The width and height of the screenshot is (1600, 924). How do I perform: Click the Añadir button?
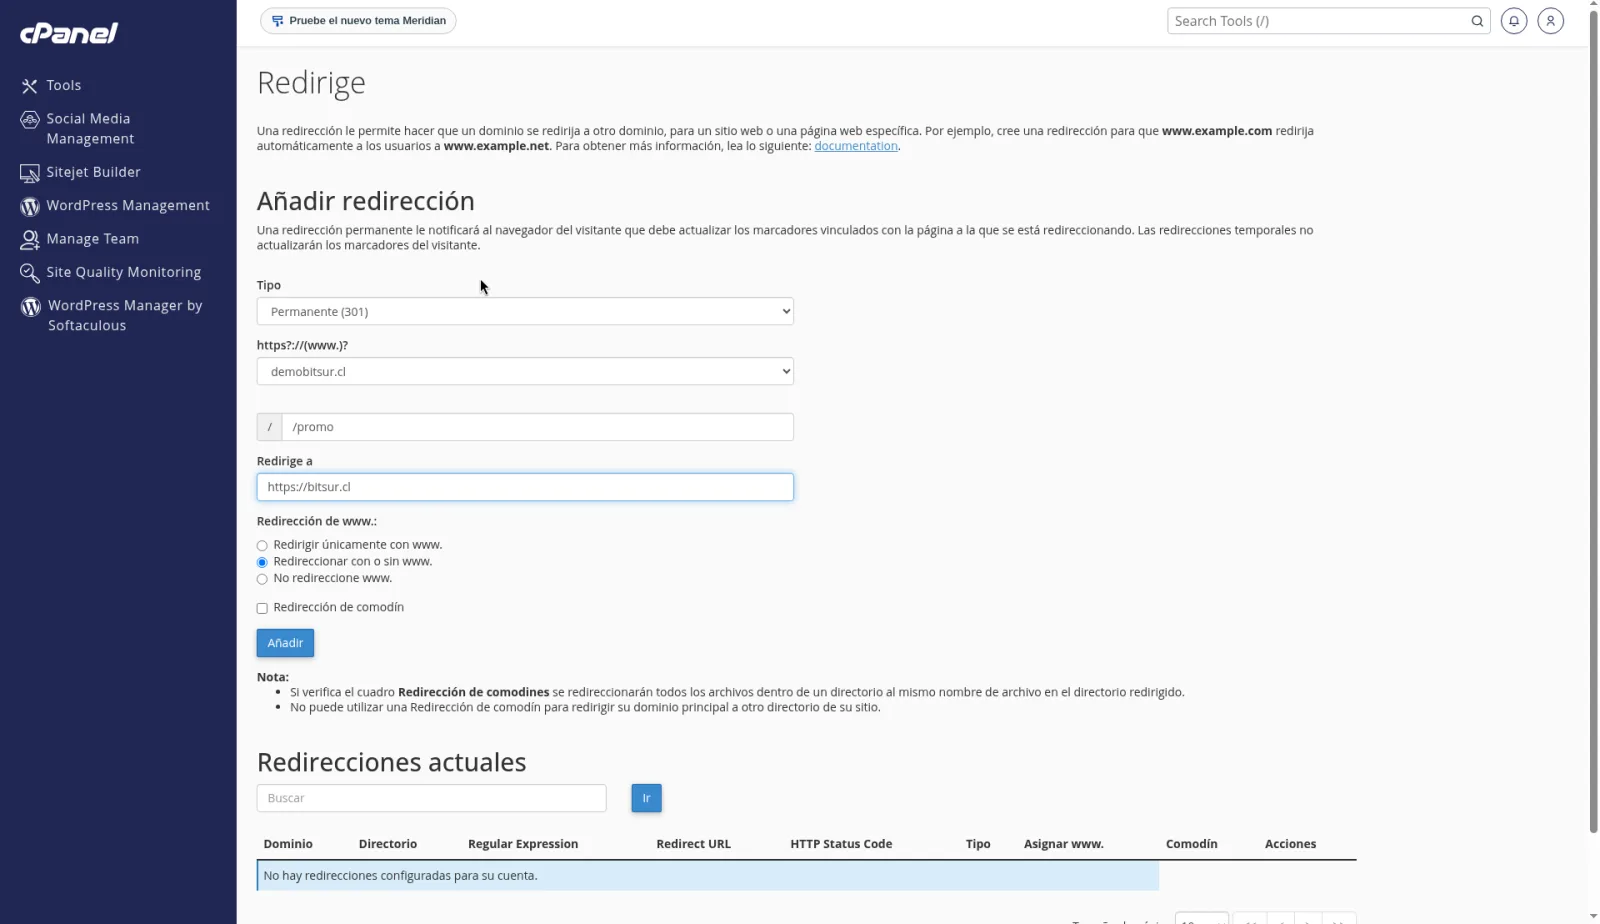coord(285,643)
